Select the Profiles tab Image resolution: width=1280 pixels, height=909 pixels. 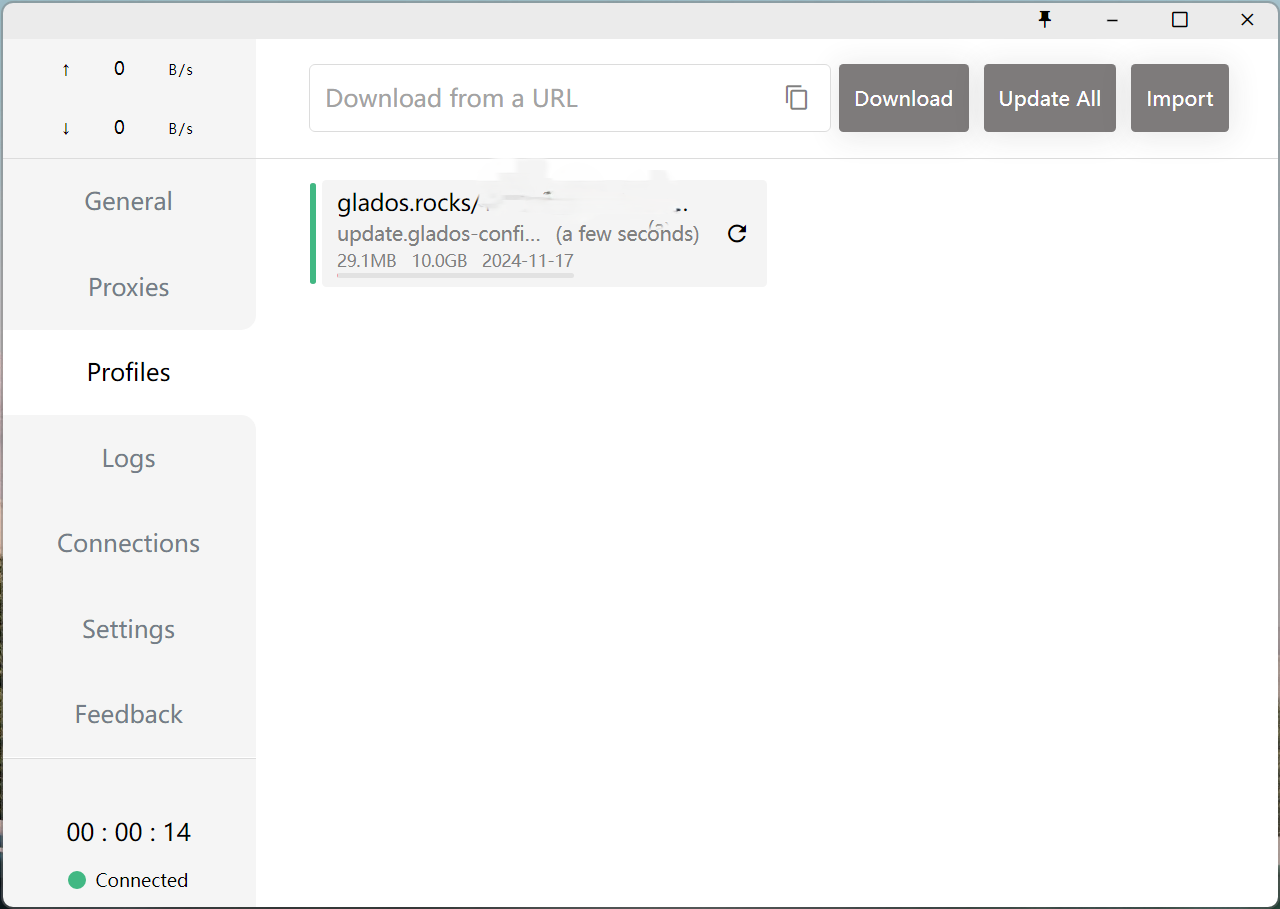click(128, 372)
